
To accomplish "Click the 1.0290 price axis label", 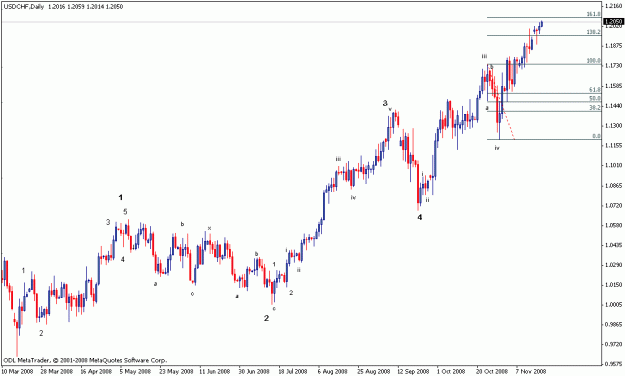I will (614, 265).
